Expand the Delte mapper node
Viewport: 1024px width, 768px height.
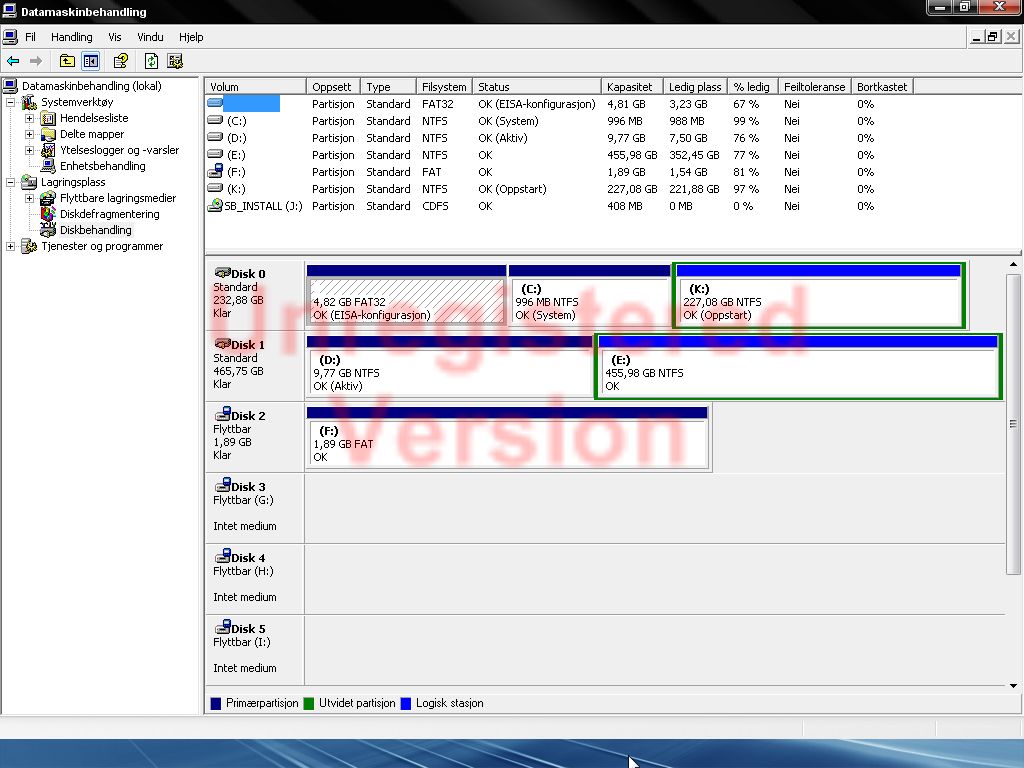tap(29, 135)
